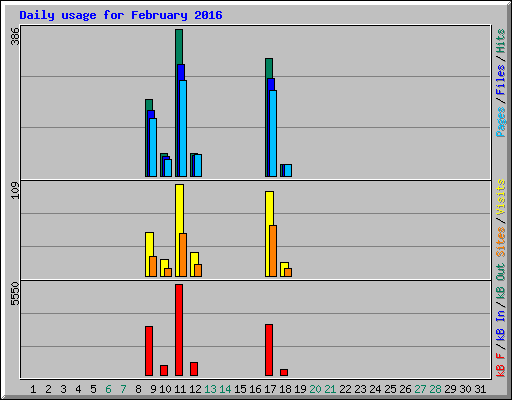Click the orange Sites bar for day 17

(x=273, y=251)
